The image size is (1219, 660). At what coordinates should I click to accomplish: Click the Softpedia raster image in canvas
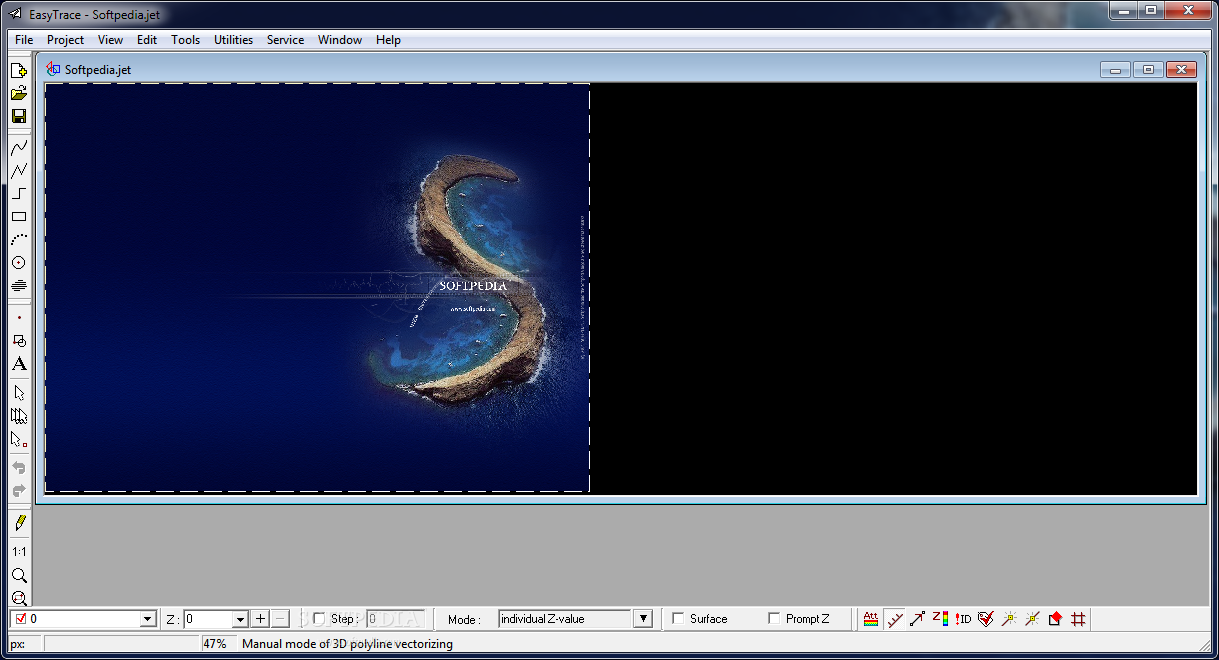(317, 288)
